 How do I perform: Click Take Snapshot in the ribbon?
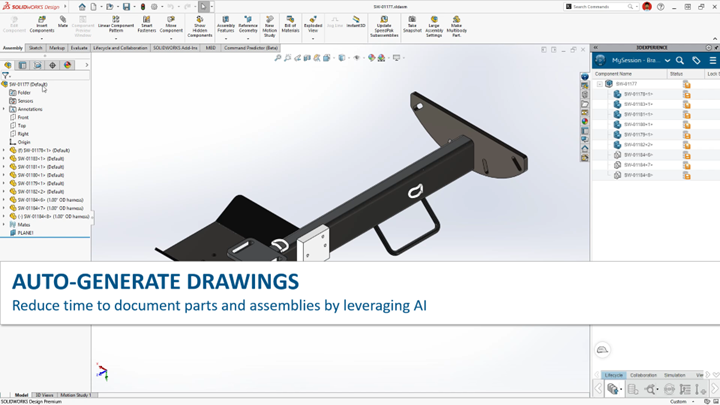[x=412, y=24]
